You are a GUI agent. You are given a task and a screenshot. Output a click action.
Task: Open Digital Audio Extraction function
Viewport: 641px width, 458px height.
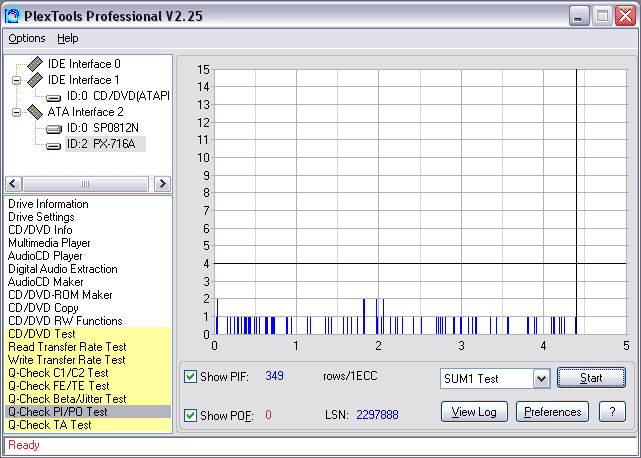(63, 269)
